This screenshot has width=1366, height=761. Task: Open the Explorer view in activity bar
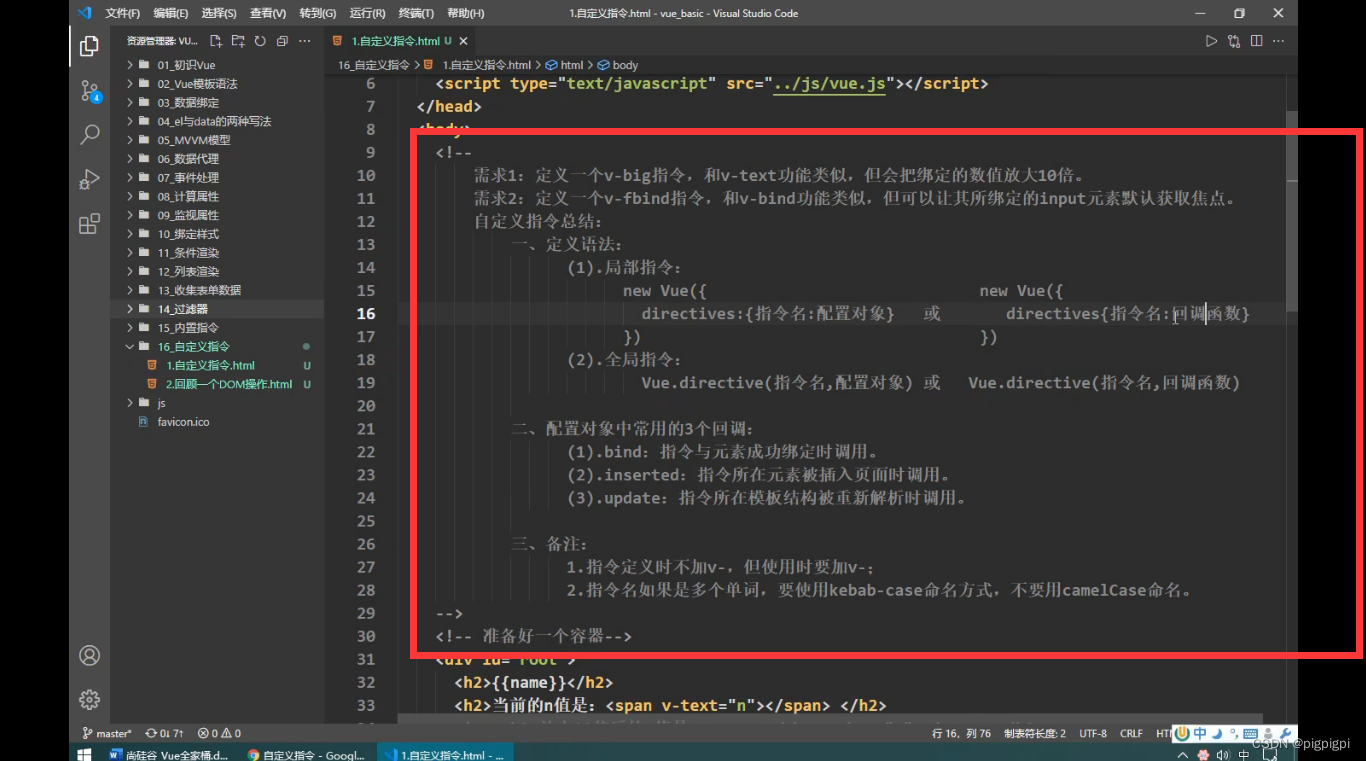89,46
